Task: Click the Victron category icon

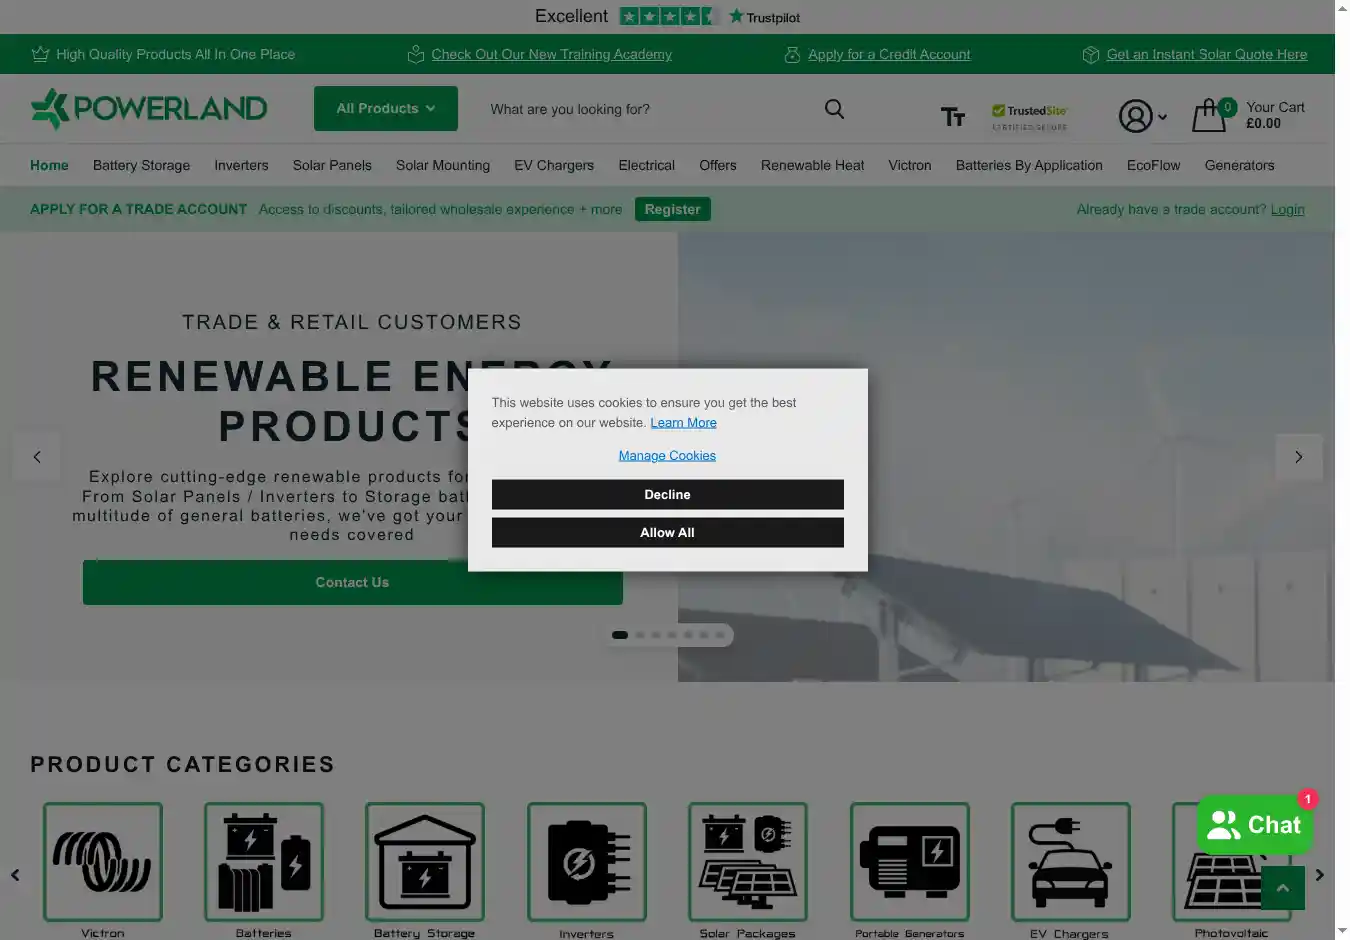Action: click(x=103, y=861)
